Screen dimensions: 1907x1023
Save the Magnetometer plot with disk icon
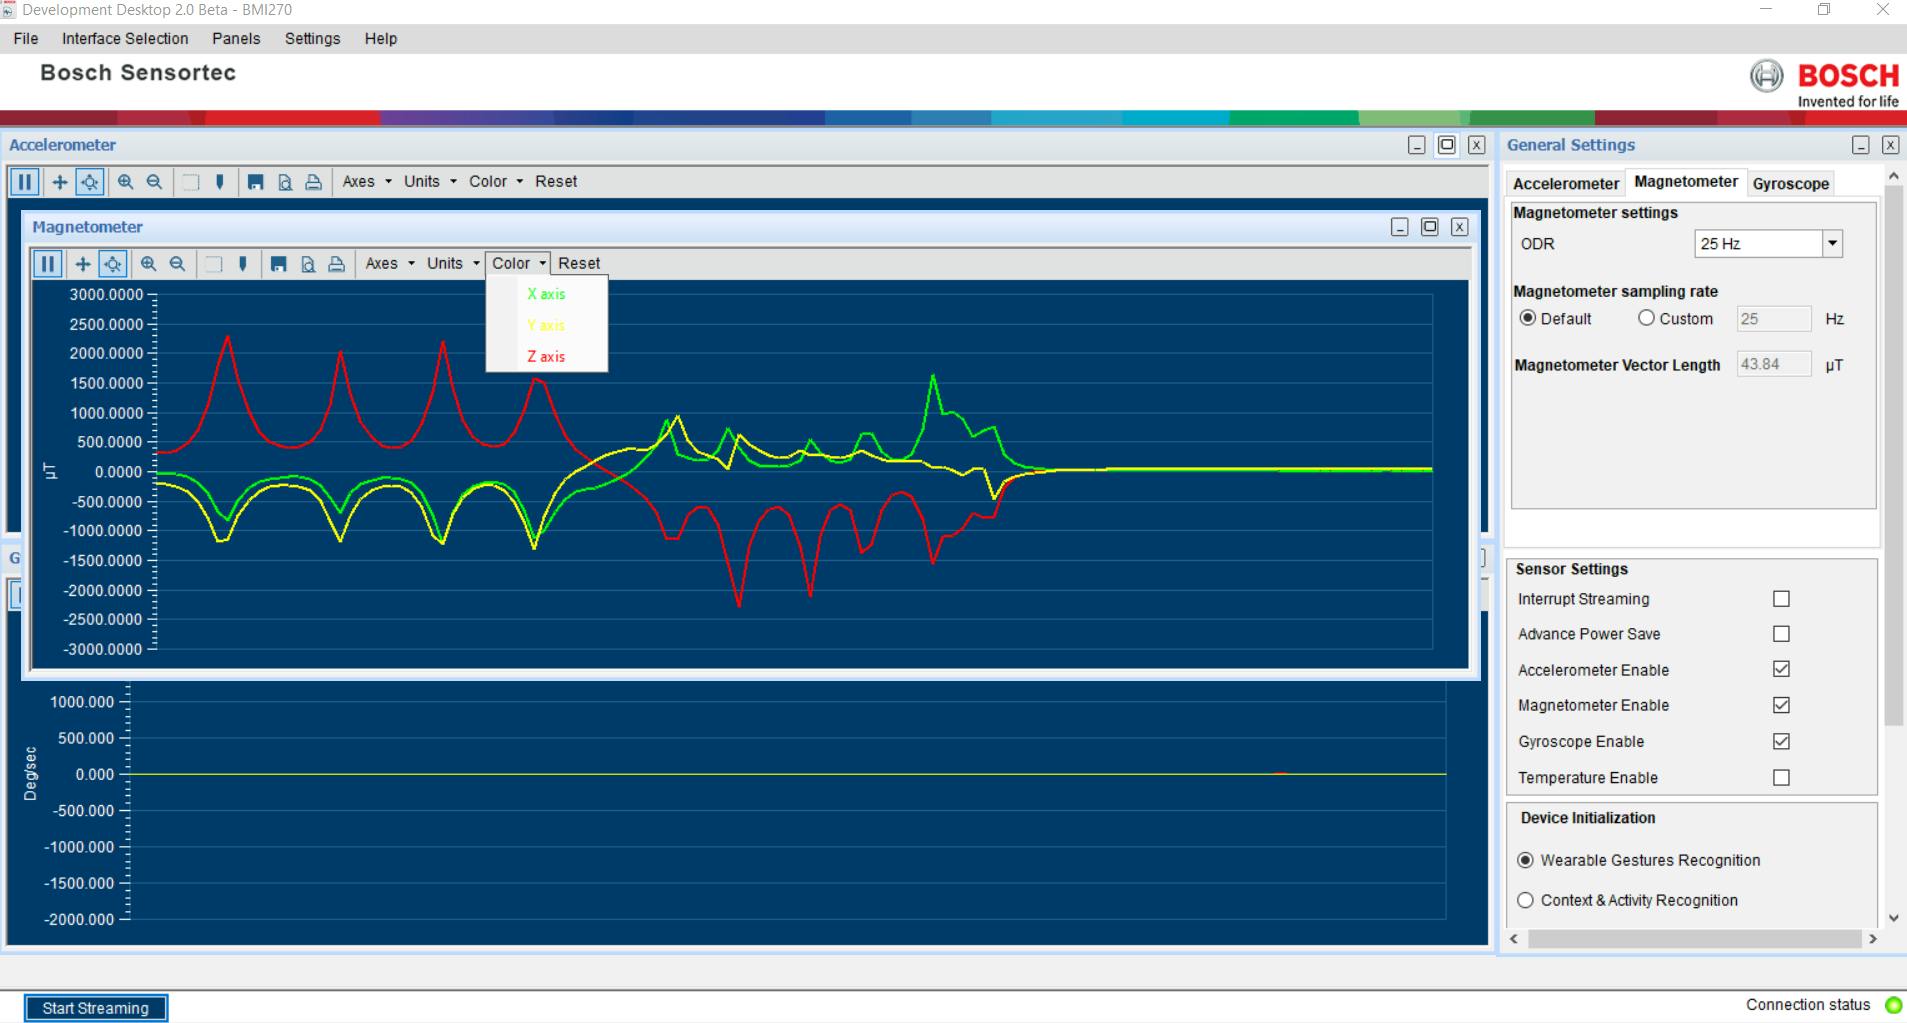coord(279,264)
